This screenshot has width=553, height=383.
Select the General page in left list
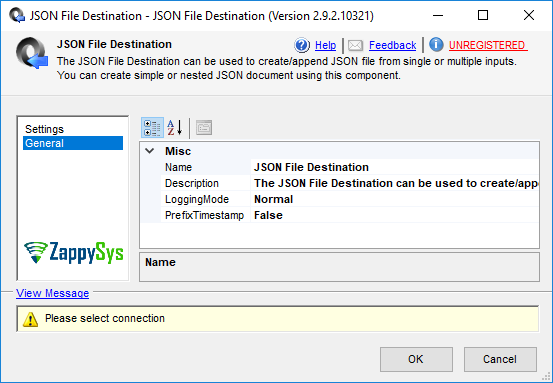73,143
